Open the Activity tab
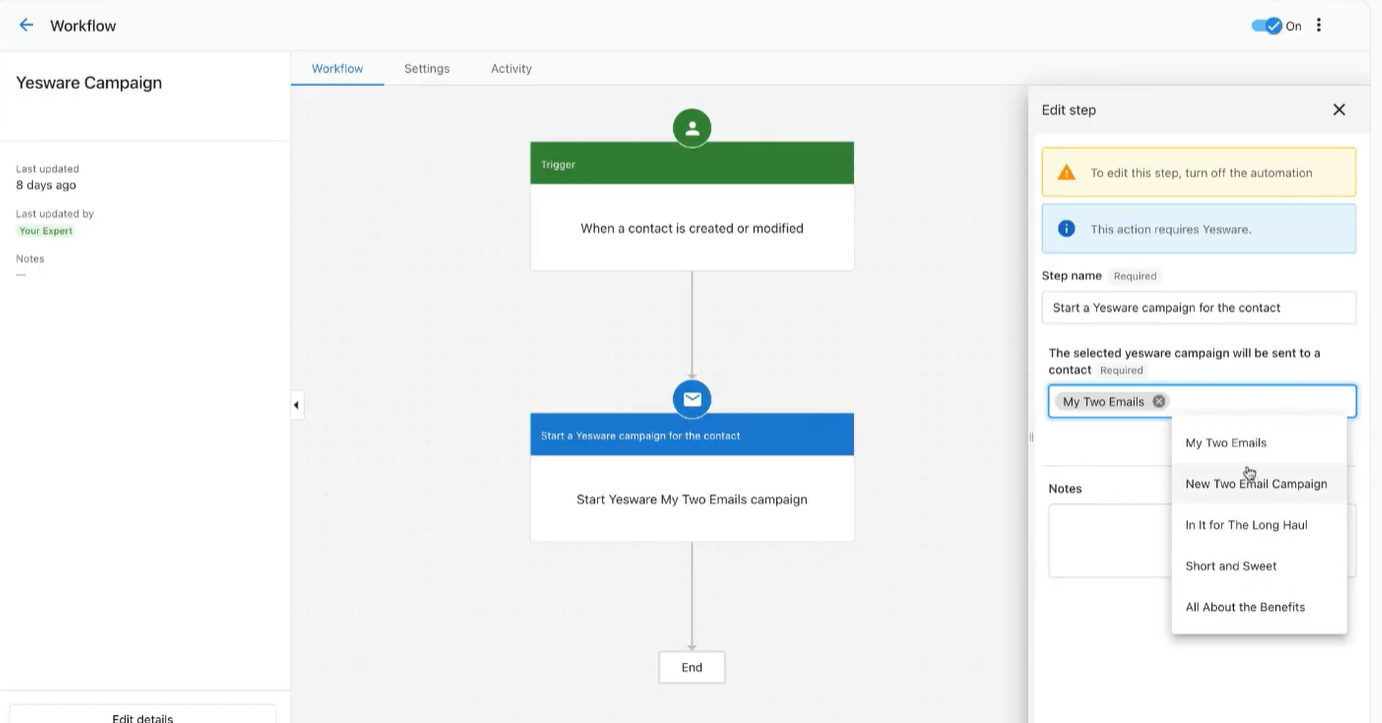Screen dimensions: 1382x723 pos(511,69)
